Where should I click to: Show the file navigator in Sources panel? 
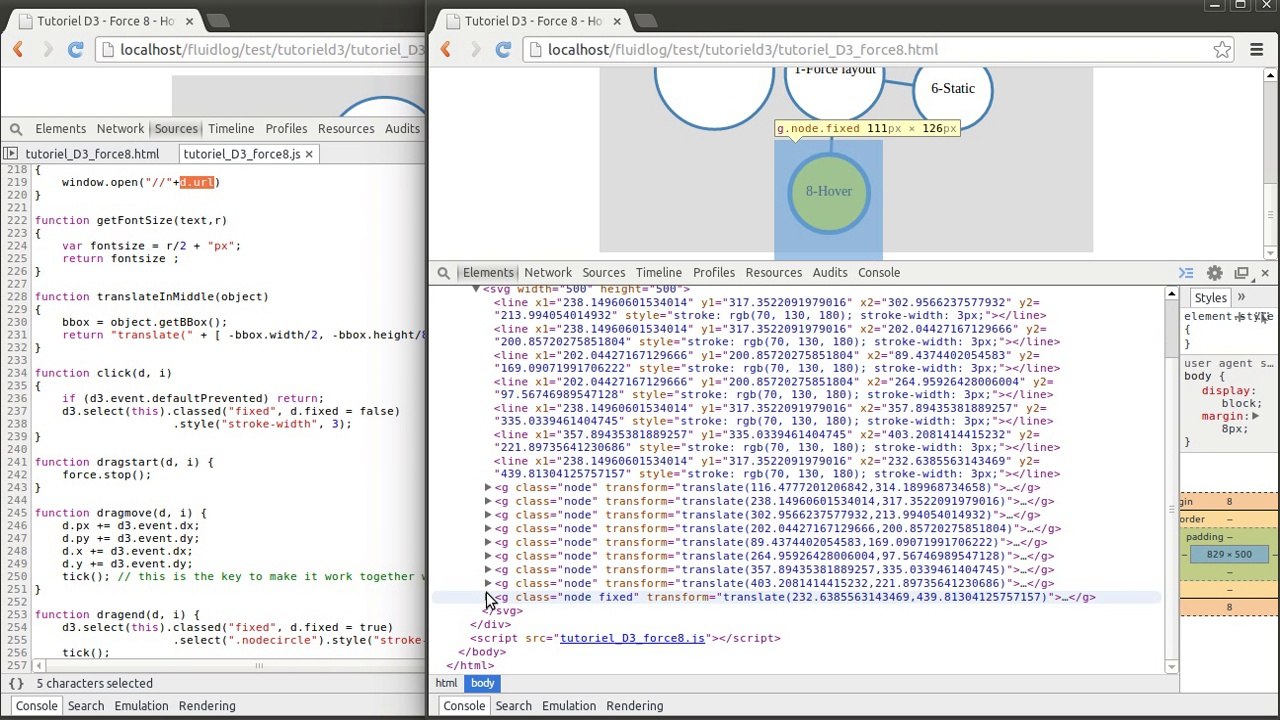click(10, 154)
